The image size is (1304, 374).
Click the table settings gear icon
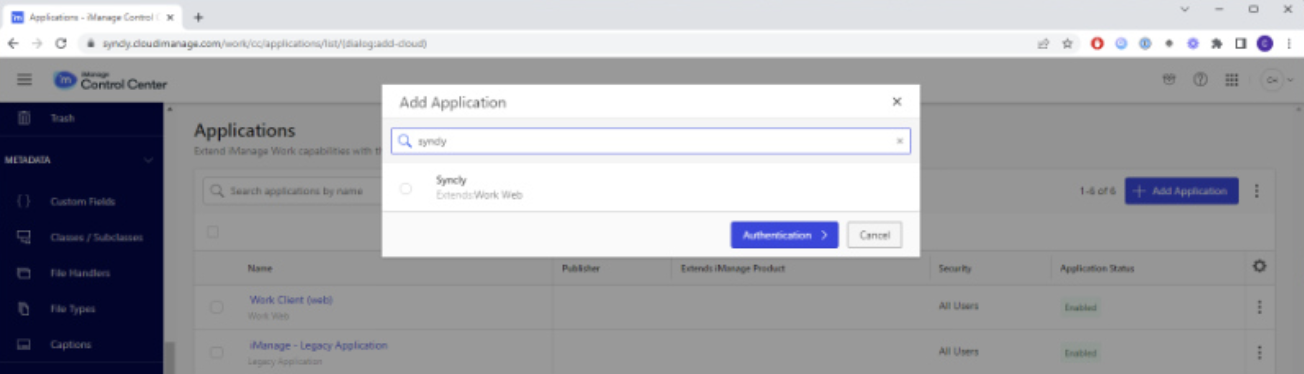coord(1259,266)
